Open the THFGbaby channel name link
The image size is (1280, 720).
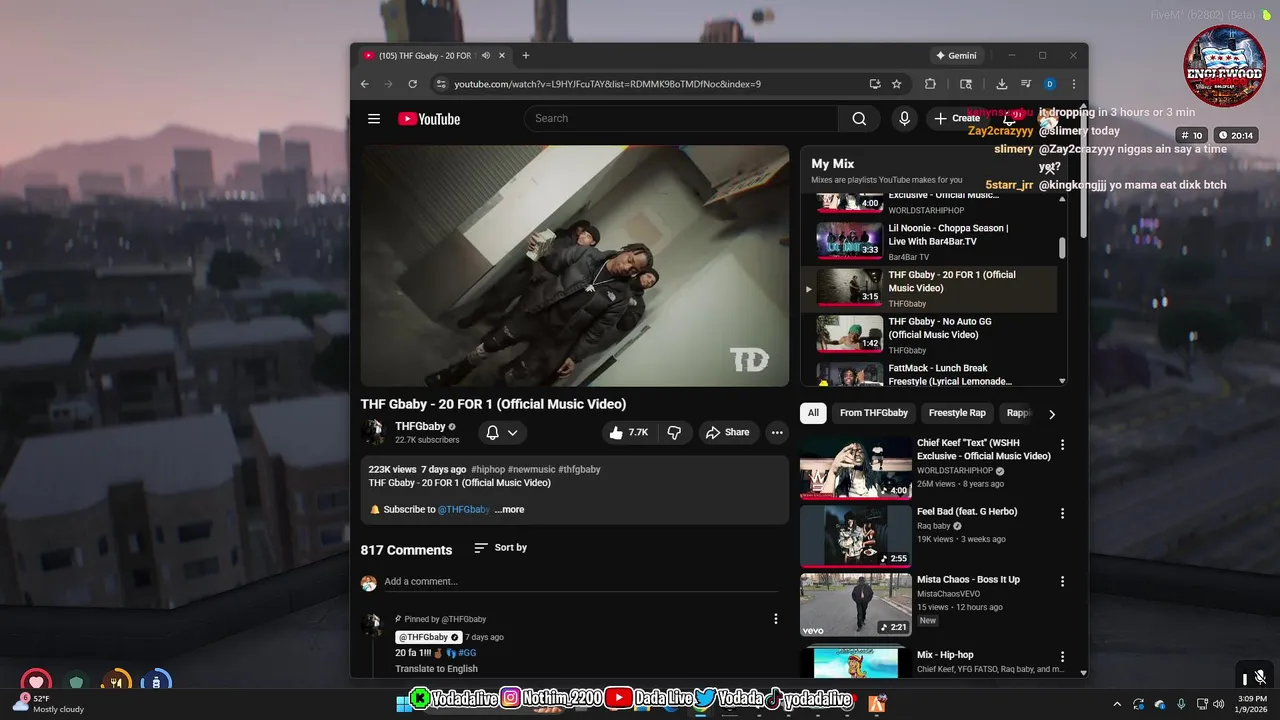click(420, 426)
